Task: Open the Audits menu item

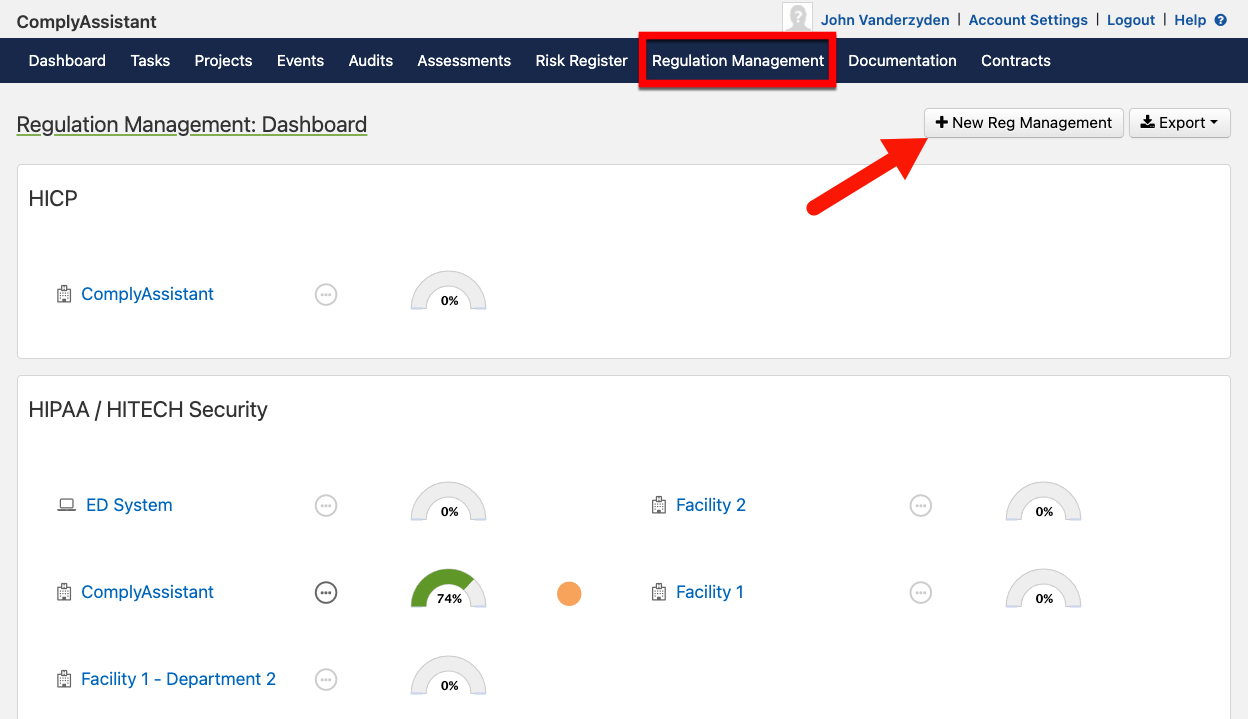Action: (x=371, y=61)
